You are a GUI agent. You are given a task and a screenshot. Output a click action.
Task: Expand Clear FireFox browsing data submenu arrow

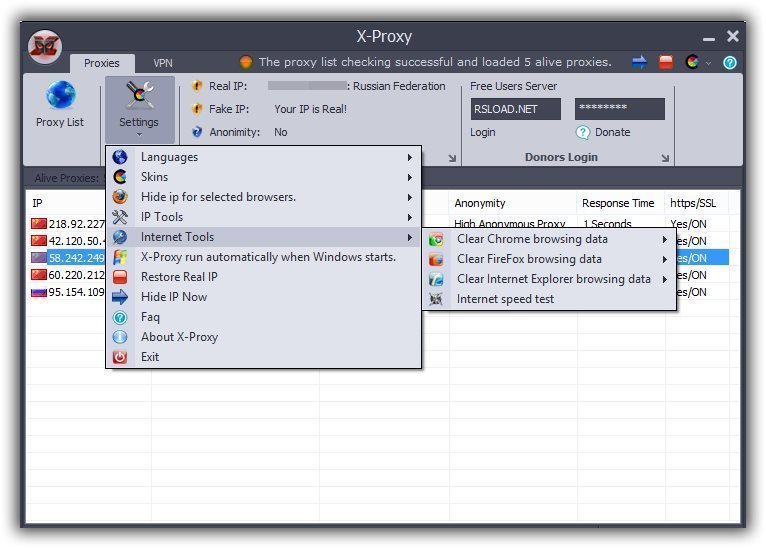tap(665, 259)
